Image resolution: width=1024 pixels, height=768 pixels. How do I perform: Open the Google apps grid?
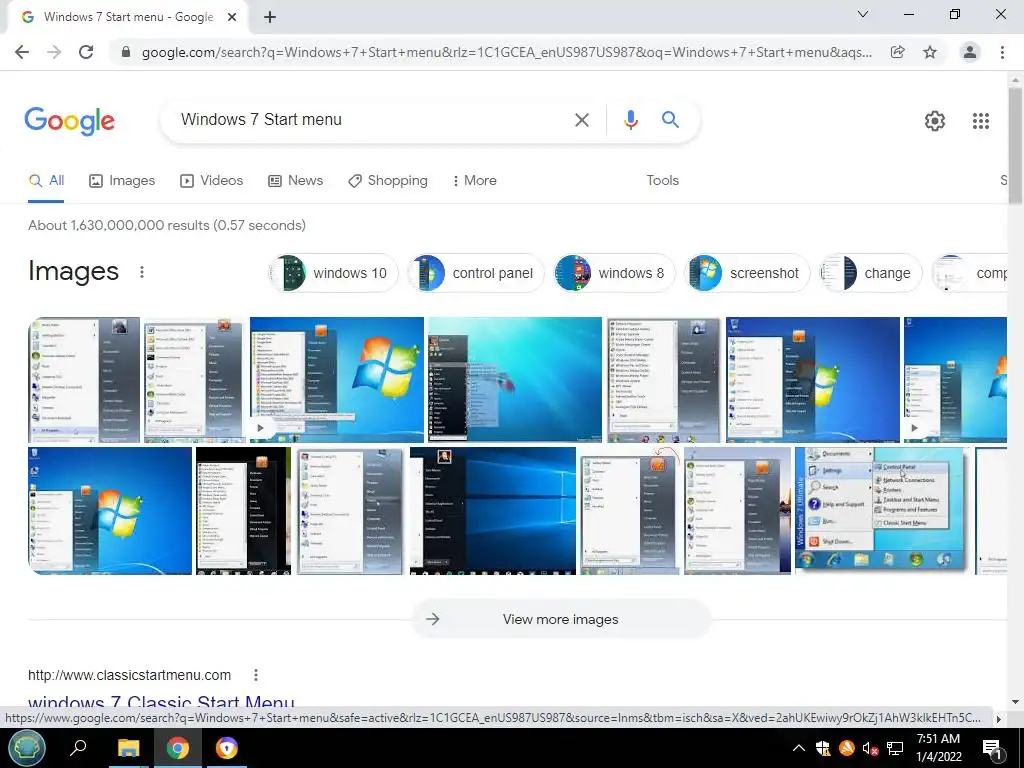[981, 121]
